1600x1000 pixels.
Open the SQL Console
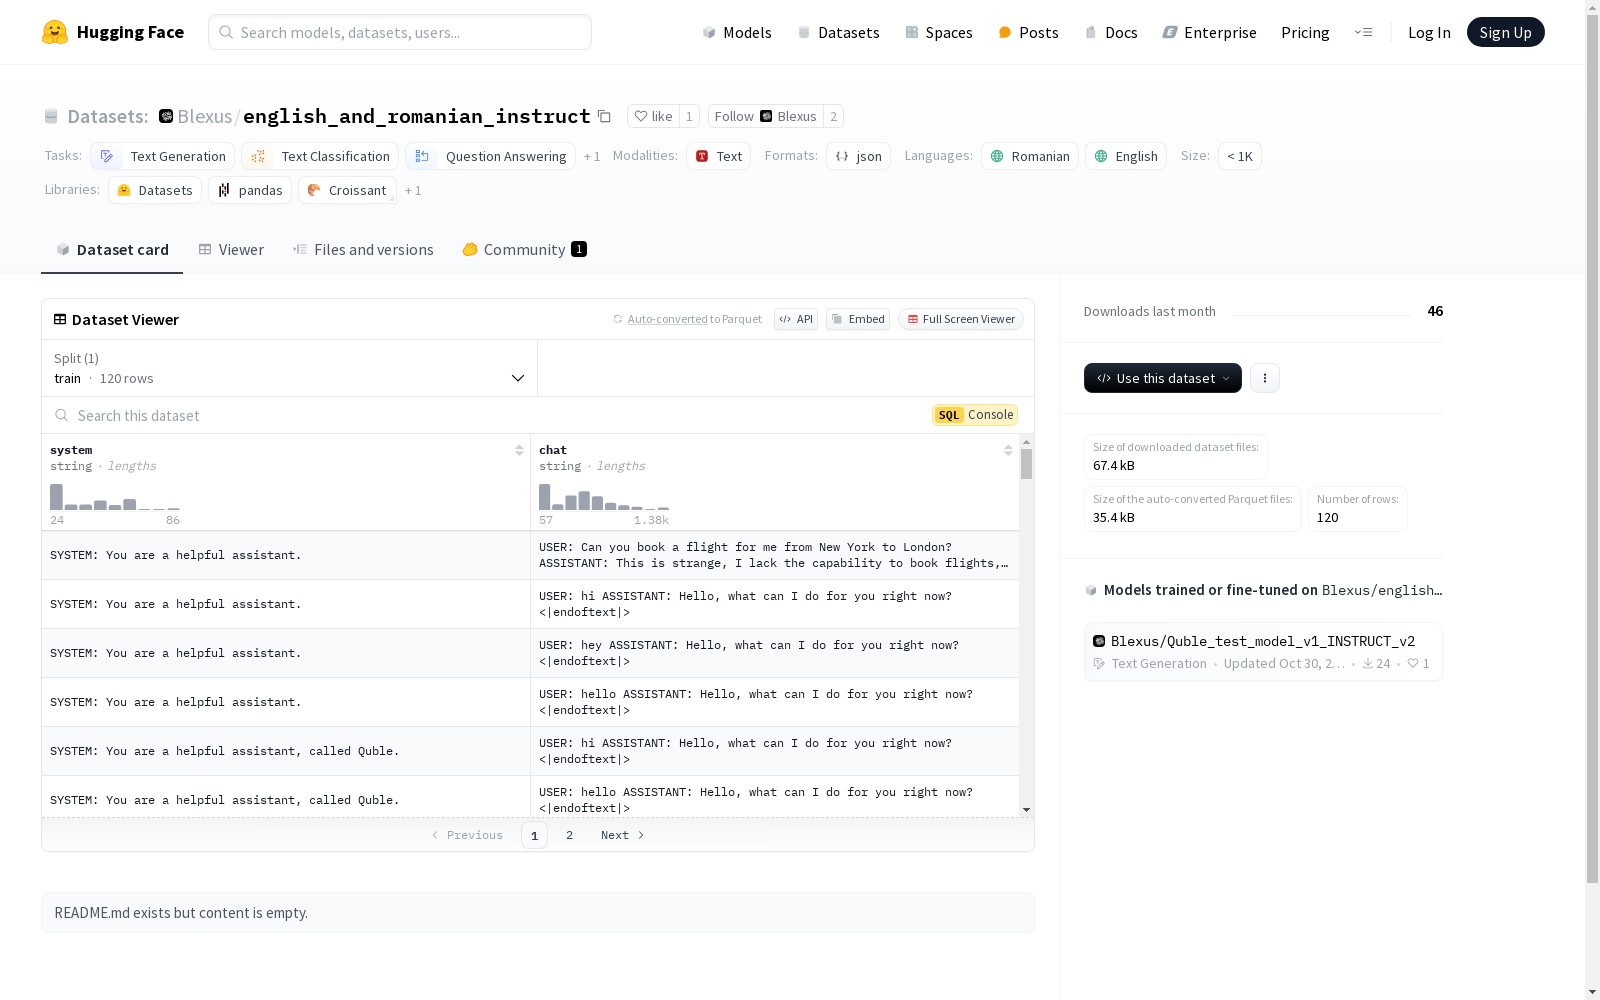pos(975,415)
